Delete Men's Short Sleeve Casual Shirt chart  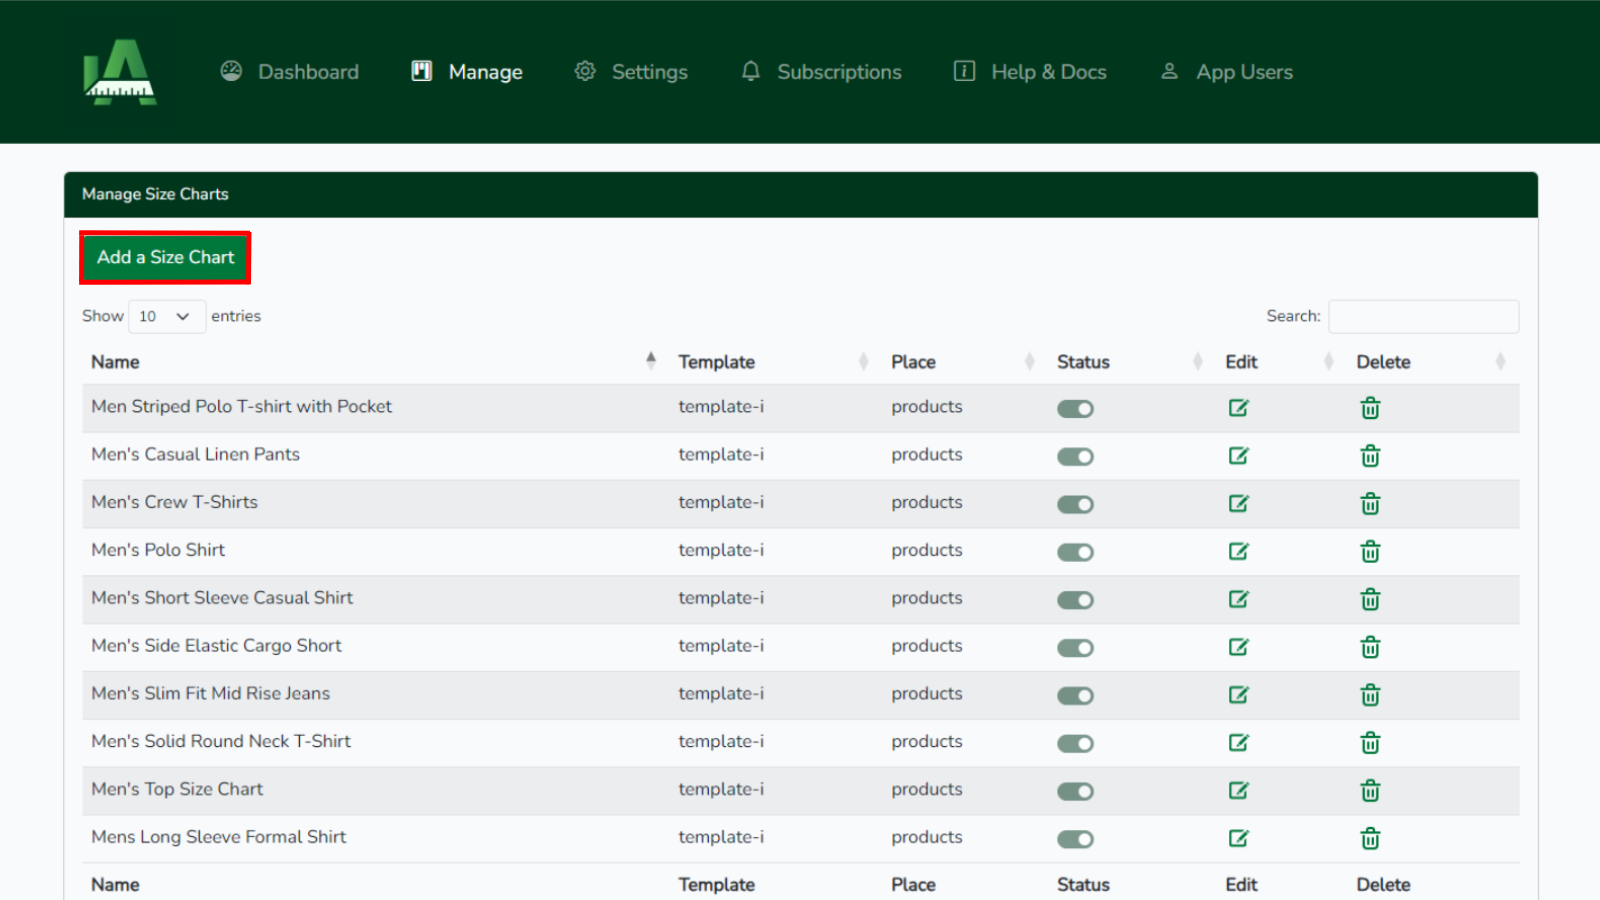point(1370,600)
